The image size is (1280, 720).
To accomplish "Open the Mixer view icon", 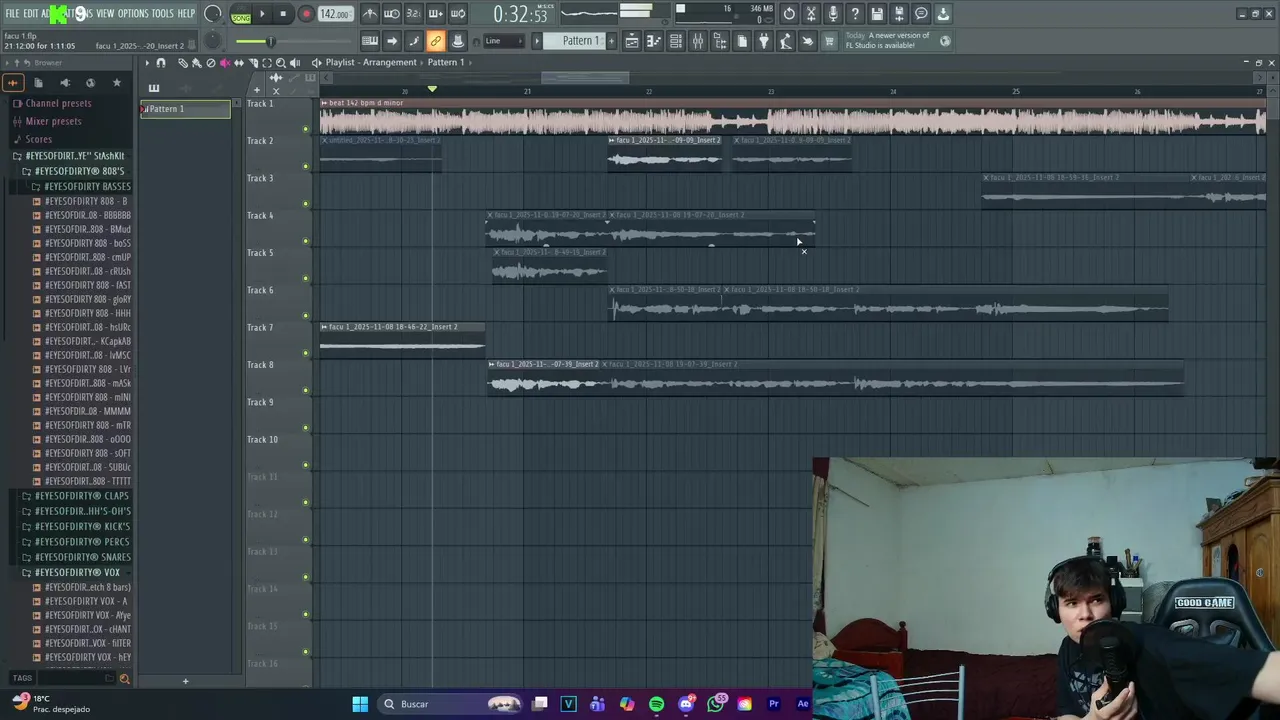I will tap(698, 41).
